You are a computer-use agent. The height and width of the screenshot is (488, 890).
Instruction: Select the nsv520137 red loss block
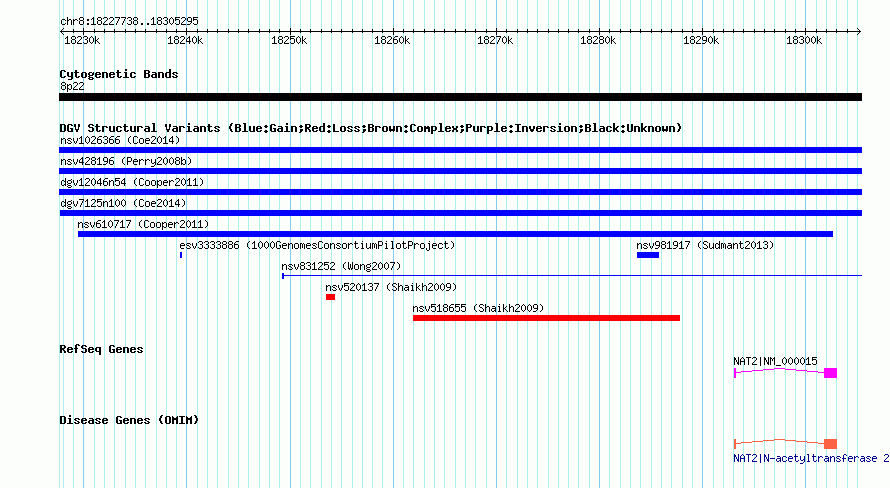point(330,297)
